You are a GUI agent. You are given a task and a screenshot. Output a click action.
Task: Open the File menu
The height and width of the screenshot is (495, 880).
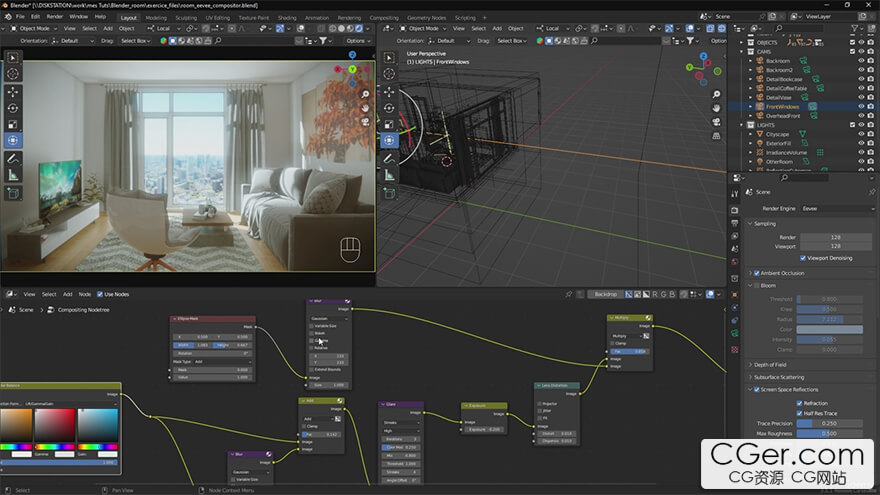(20, 17)
